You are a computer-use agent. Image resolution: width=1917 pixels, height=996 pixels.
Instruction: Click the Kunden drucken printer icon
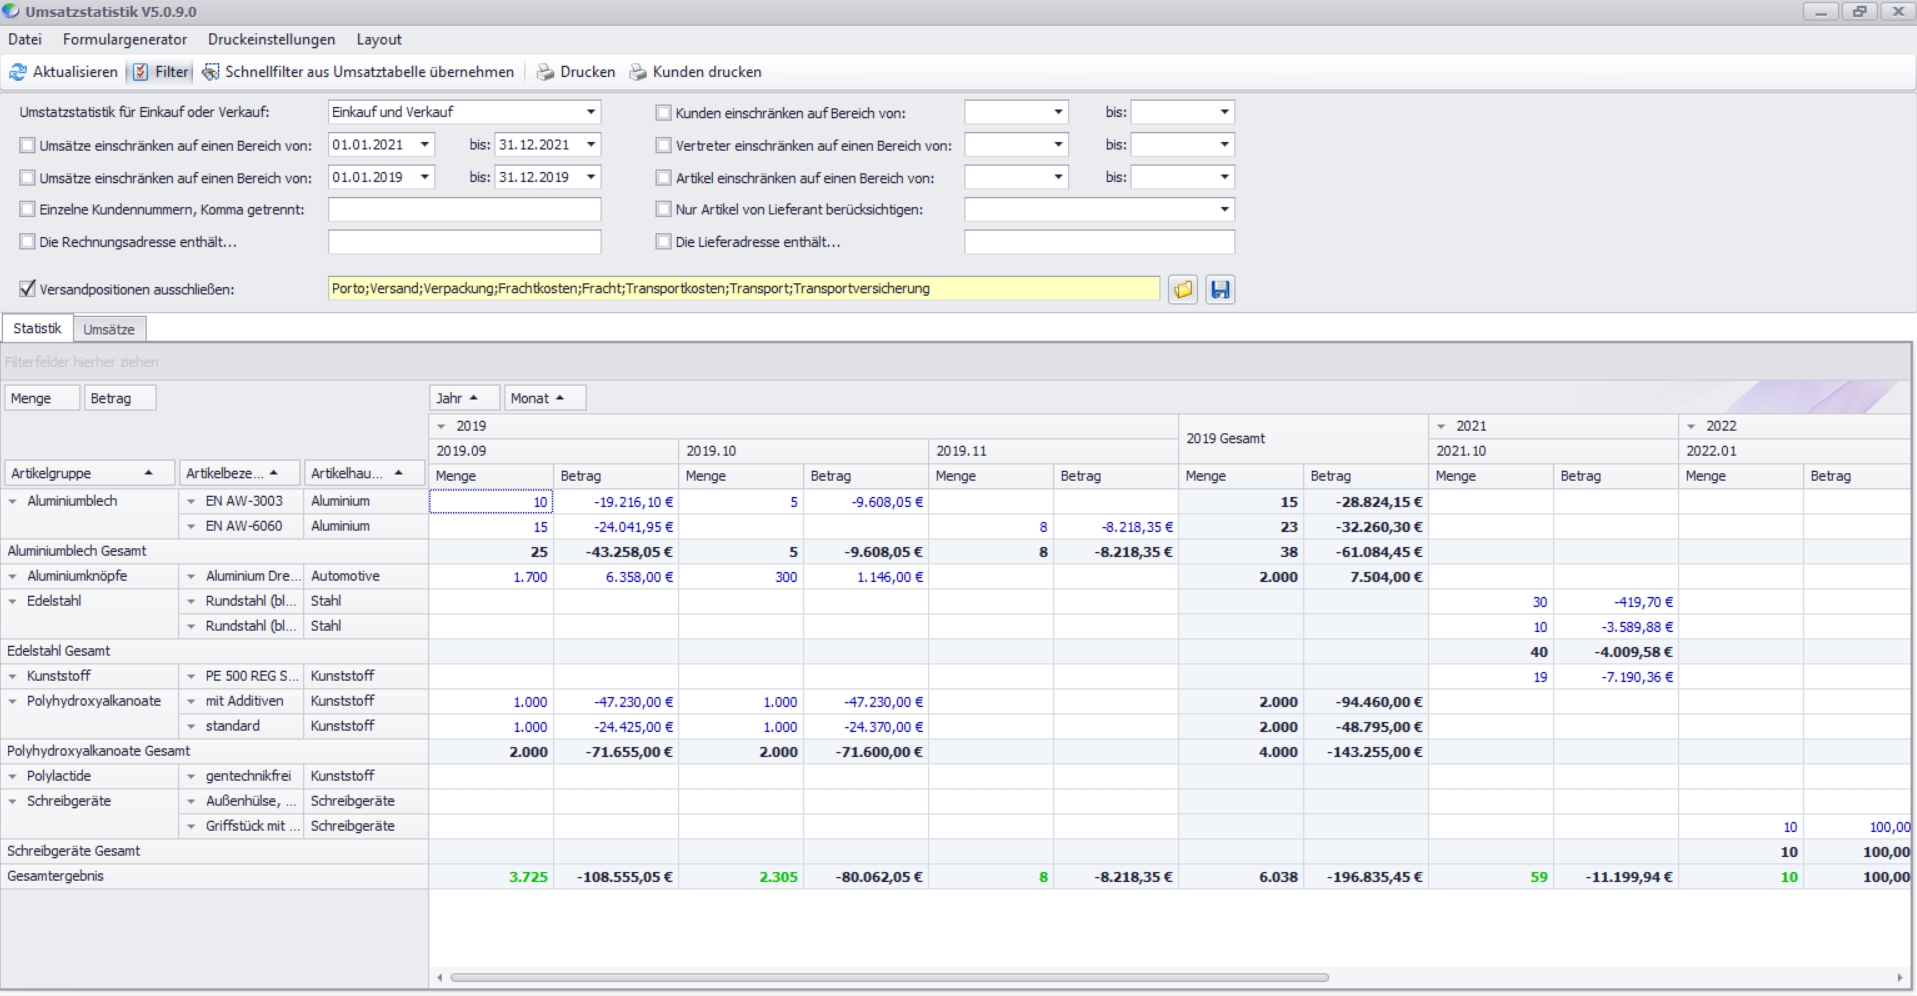(x=637, y=72)
